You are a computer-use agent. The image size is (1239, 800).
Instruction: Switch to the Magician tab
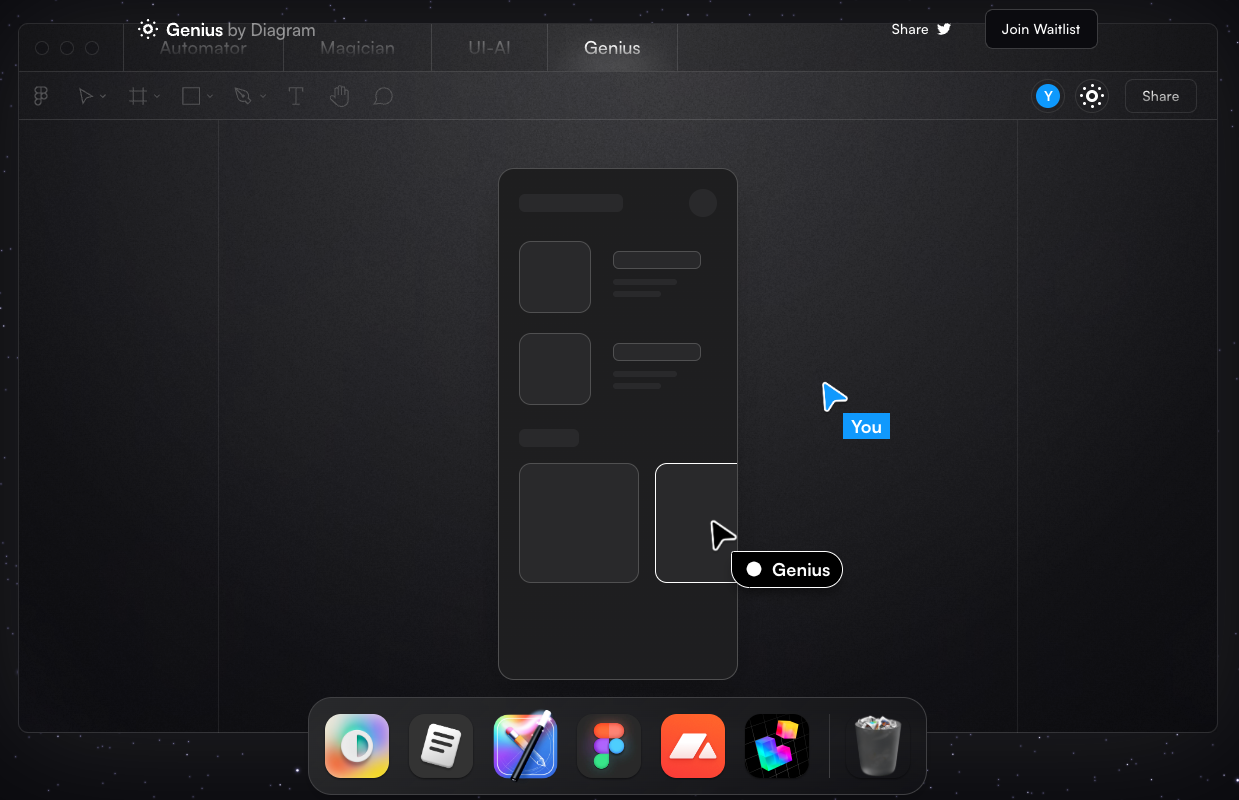pos(357,48)
